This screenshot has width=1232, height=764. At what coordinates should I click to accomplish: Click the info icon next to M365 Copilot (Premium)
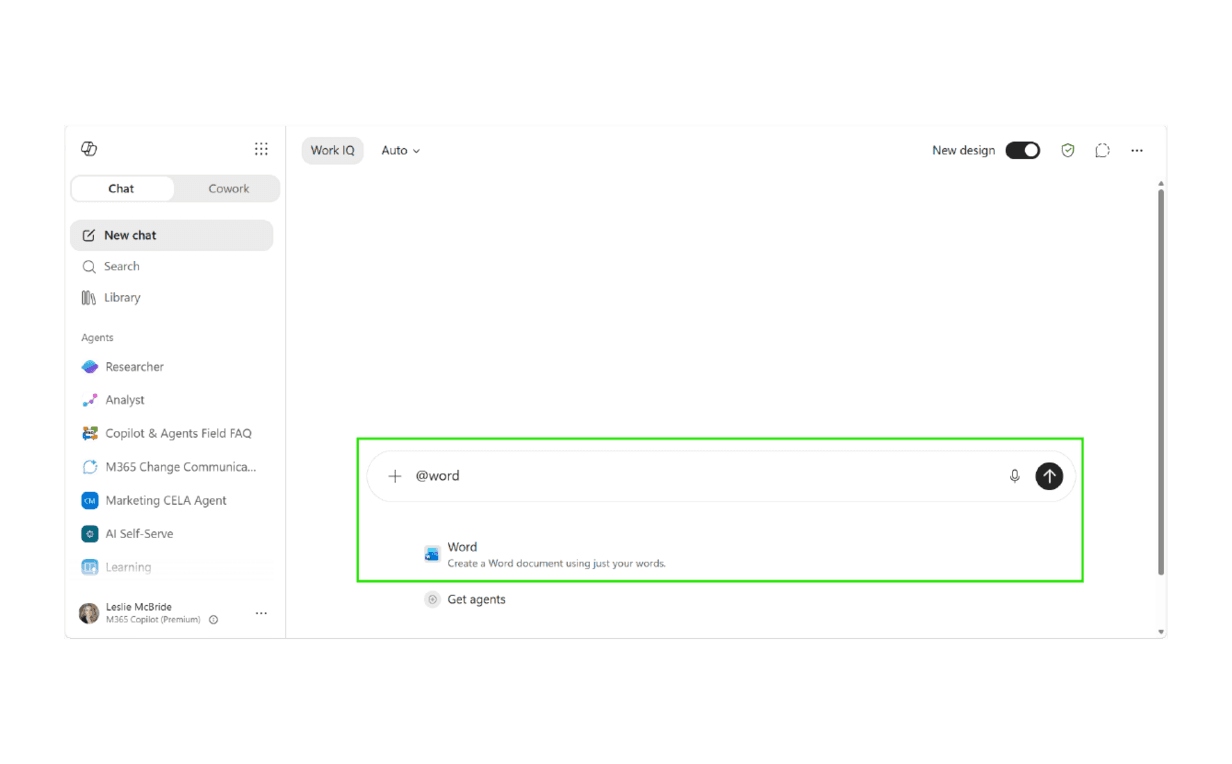213,620
